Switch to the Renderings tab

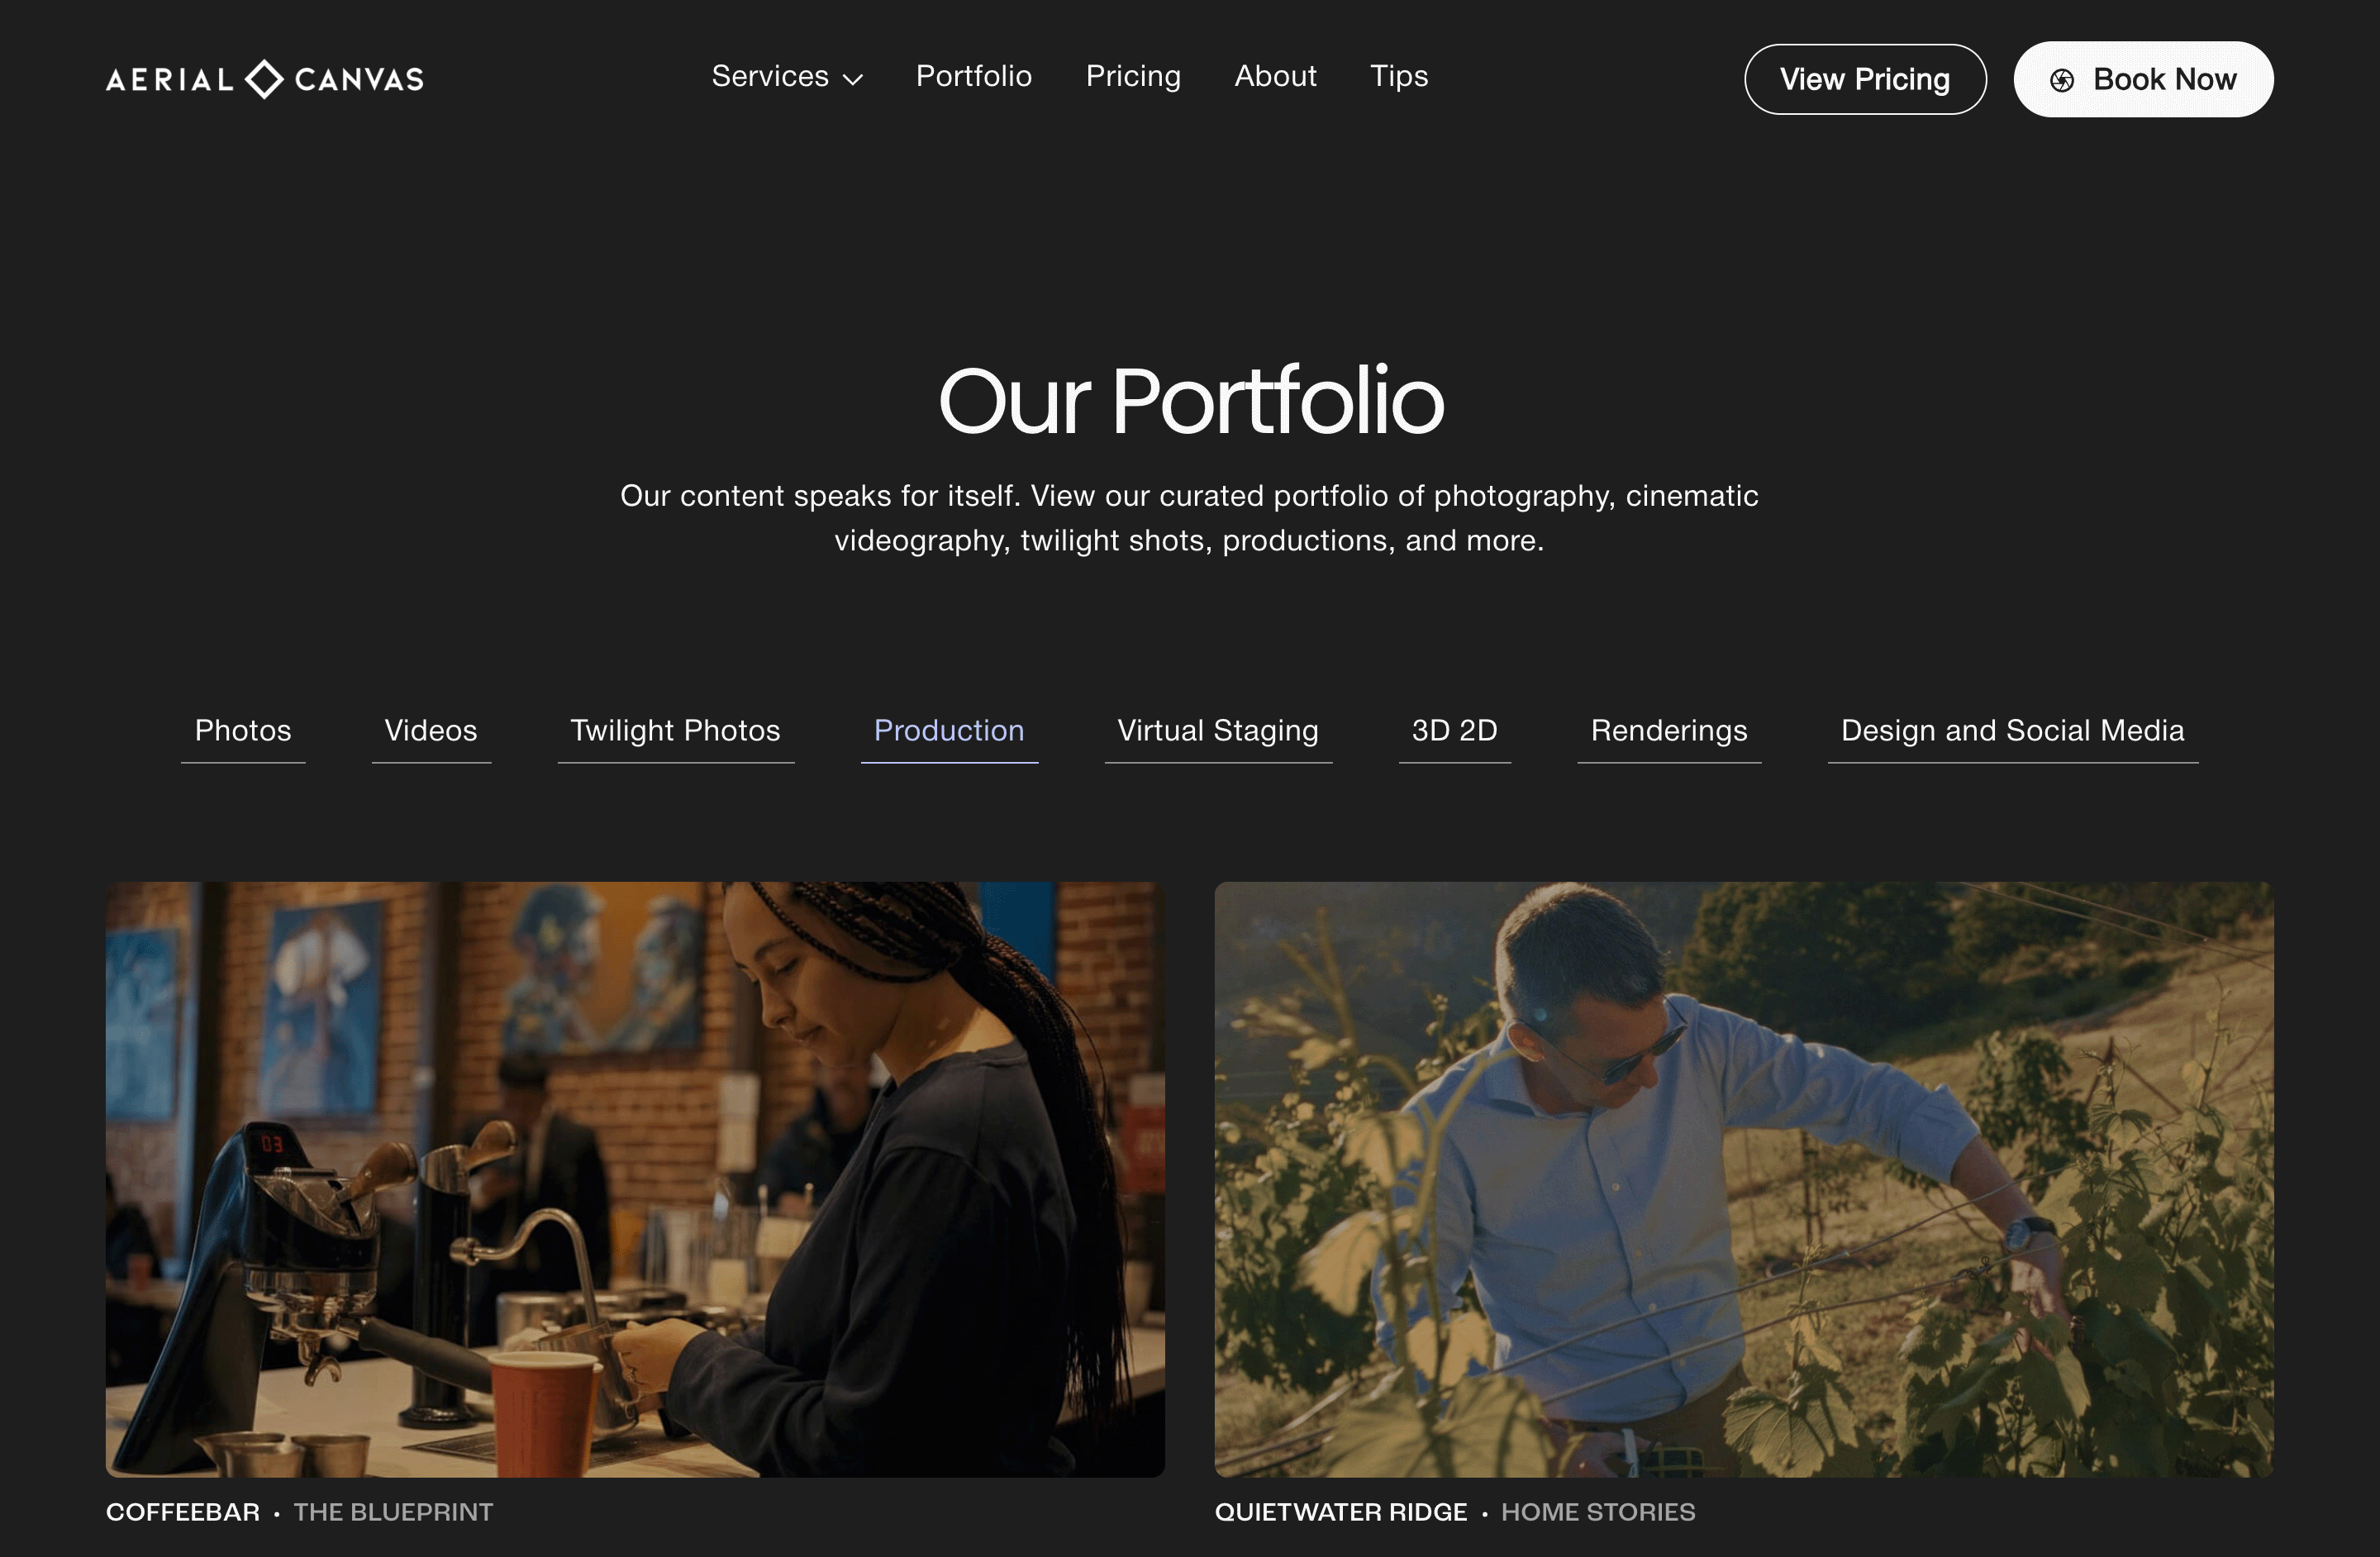tap(1669, 731)
